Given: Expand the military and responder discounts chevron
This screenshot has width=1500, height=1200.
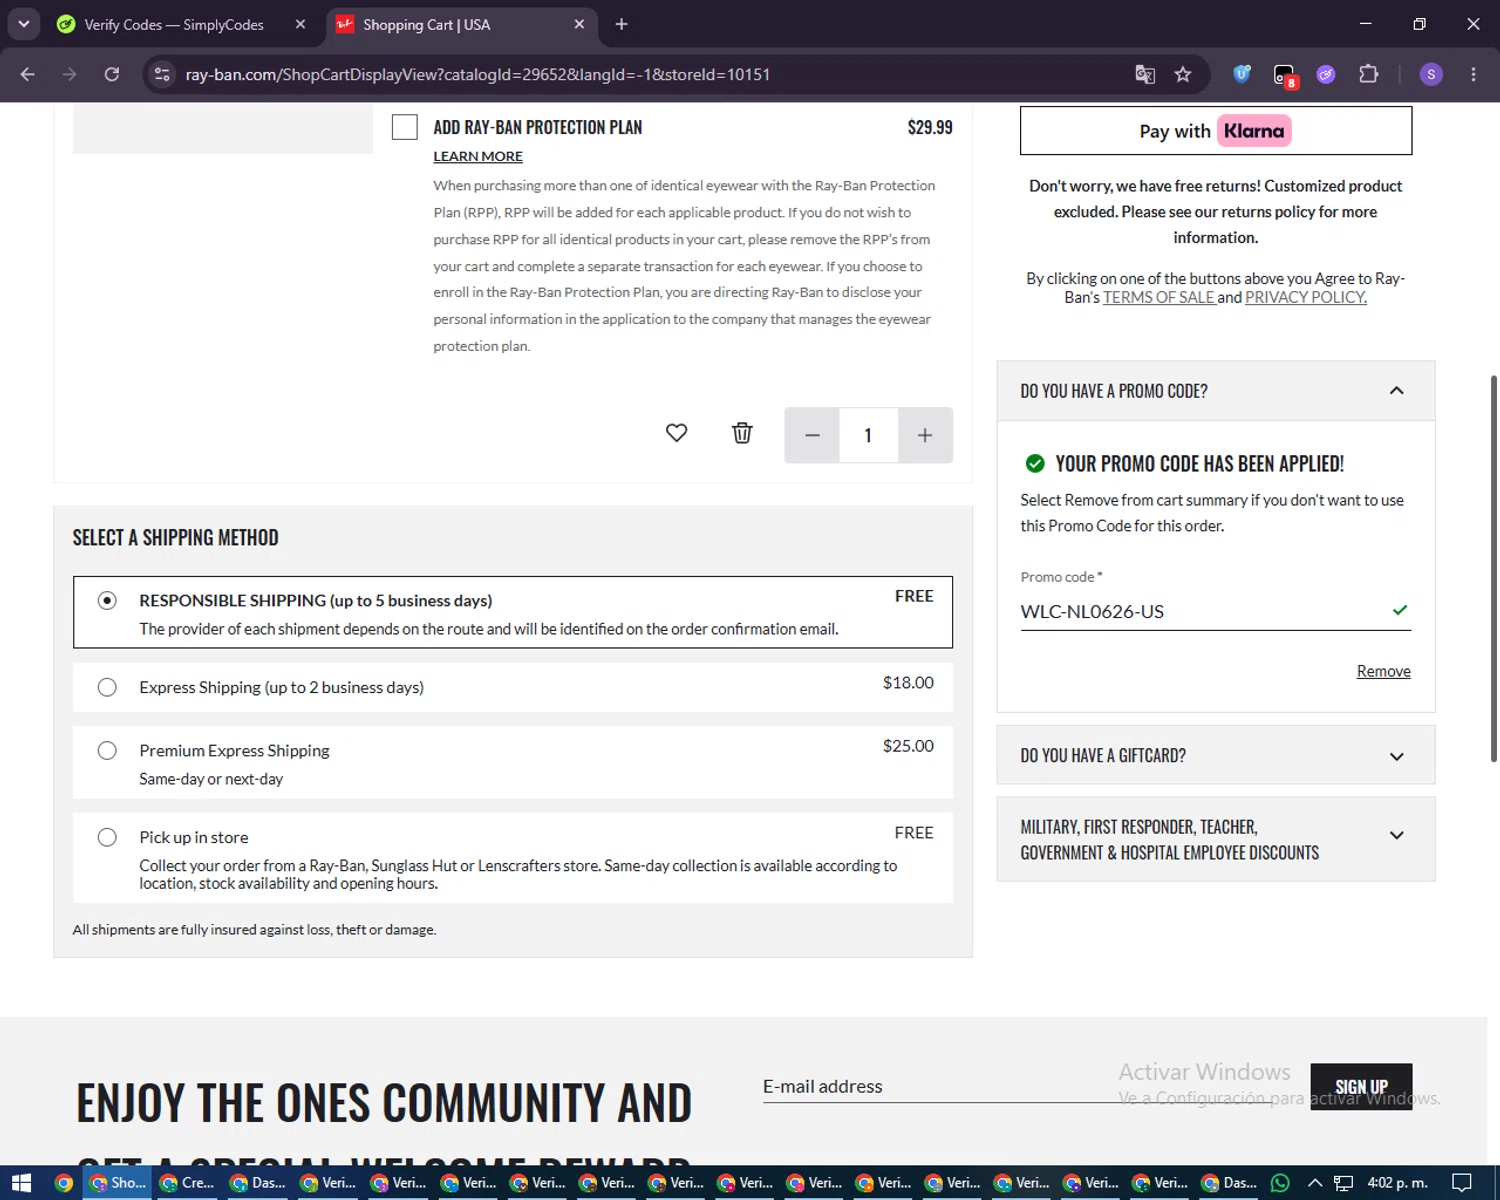Looking at the screenshot, I should coord(1397,835).
